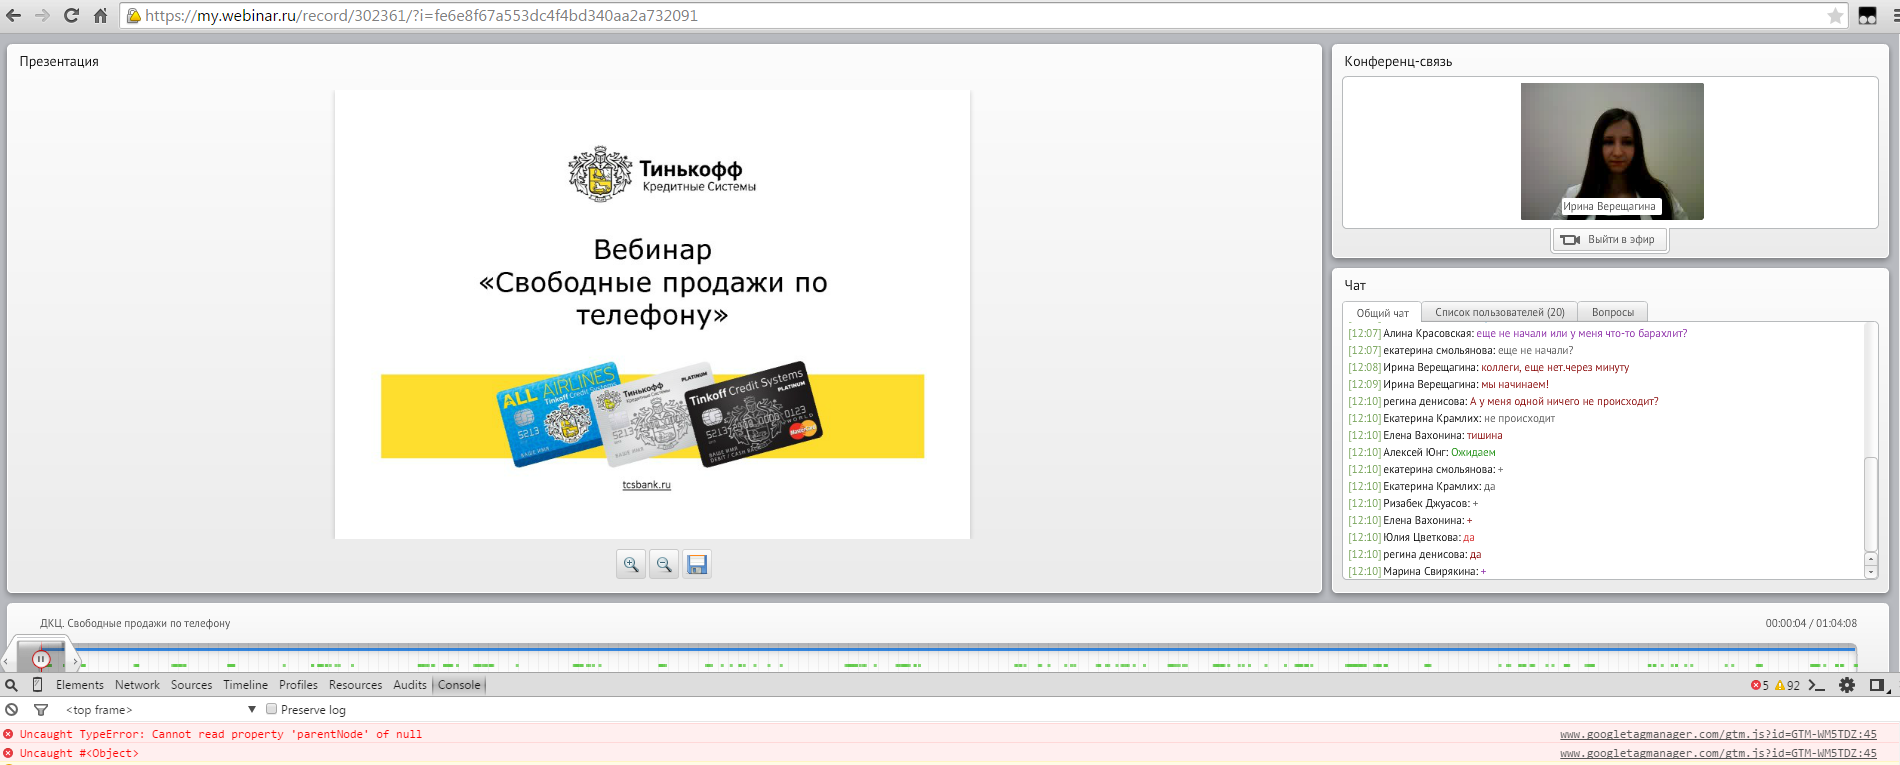
Task: Switch to the Profiles panel
Action: [298, 685]
